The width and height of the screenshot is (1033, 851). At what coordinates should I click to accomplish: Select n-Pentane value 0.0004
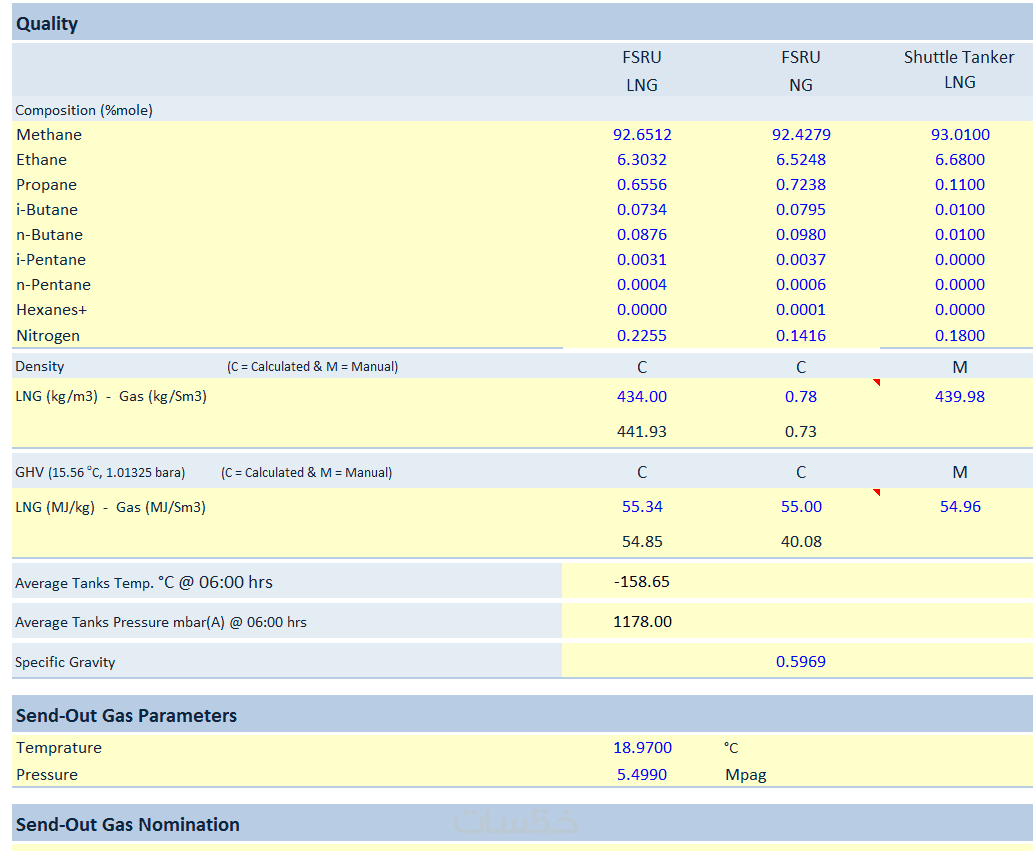point(642,285)
